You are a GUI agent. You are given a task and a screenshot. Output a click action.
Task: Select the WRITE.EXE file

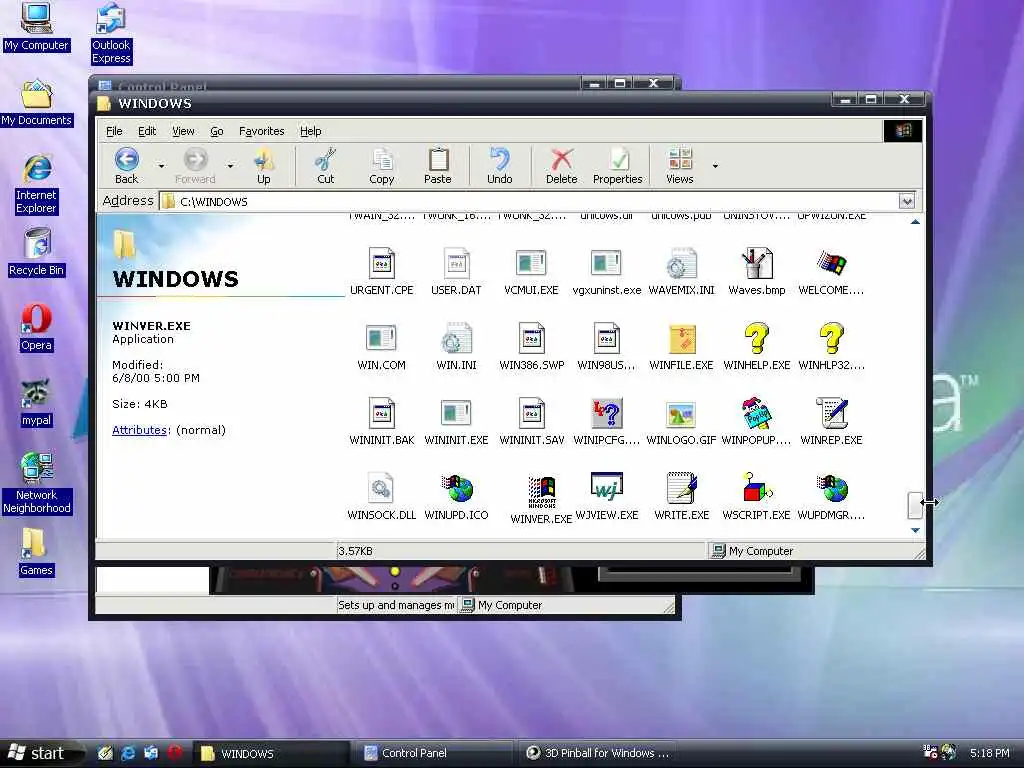pos(681,497)
